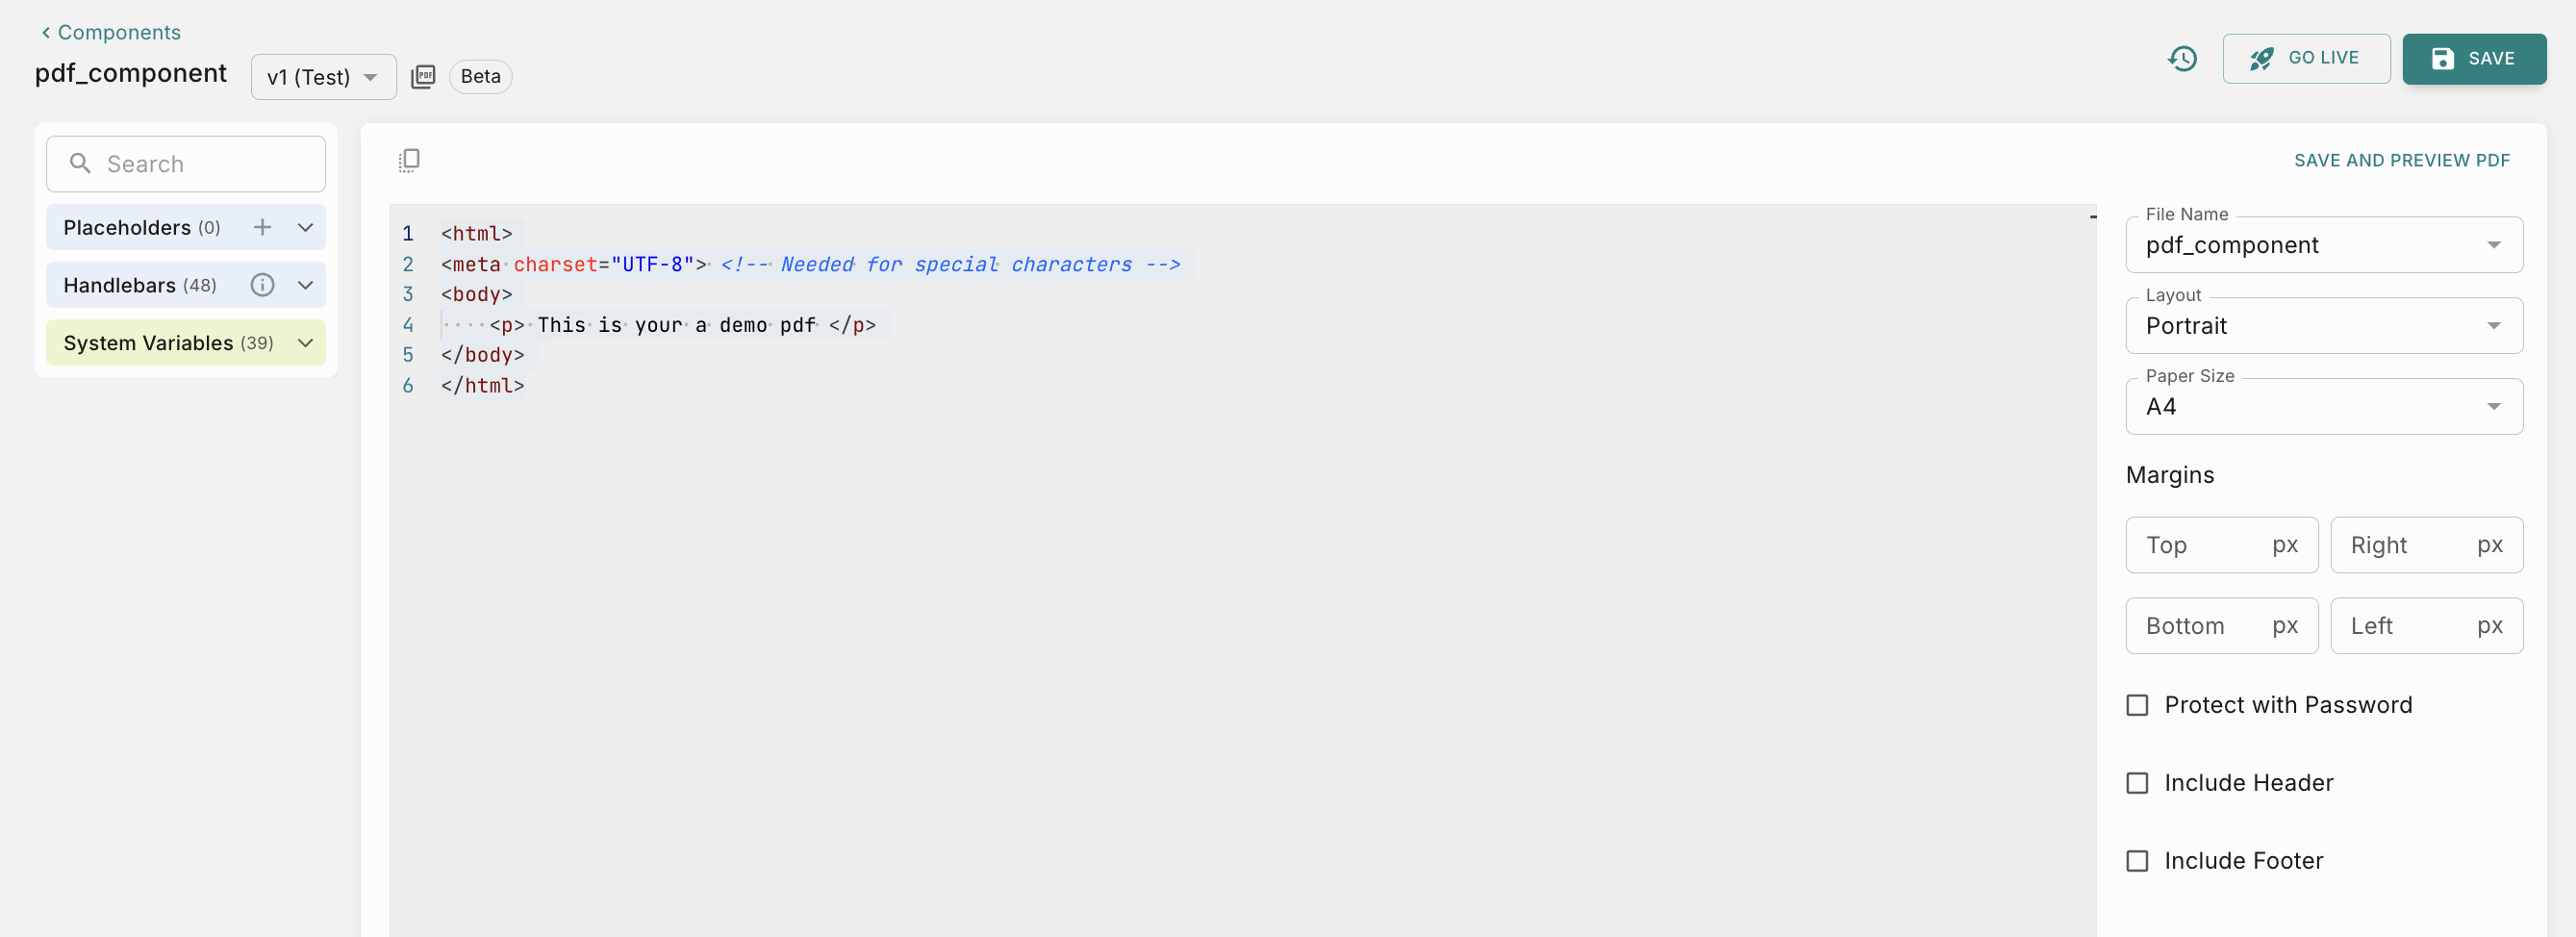Viewport: 2576px width, 937px height.
Task: Open version history clock icon
Action: (2182, 59)
